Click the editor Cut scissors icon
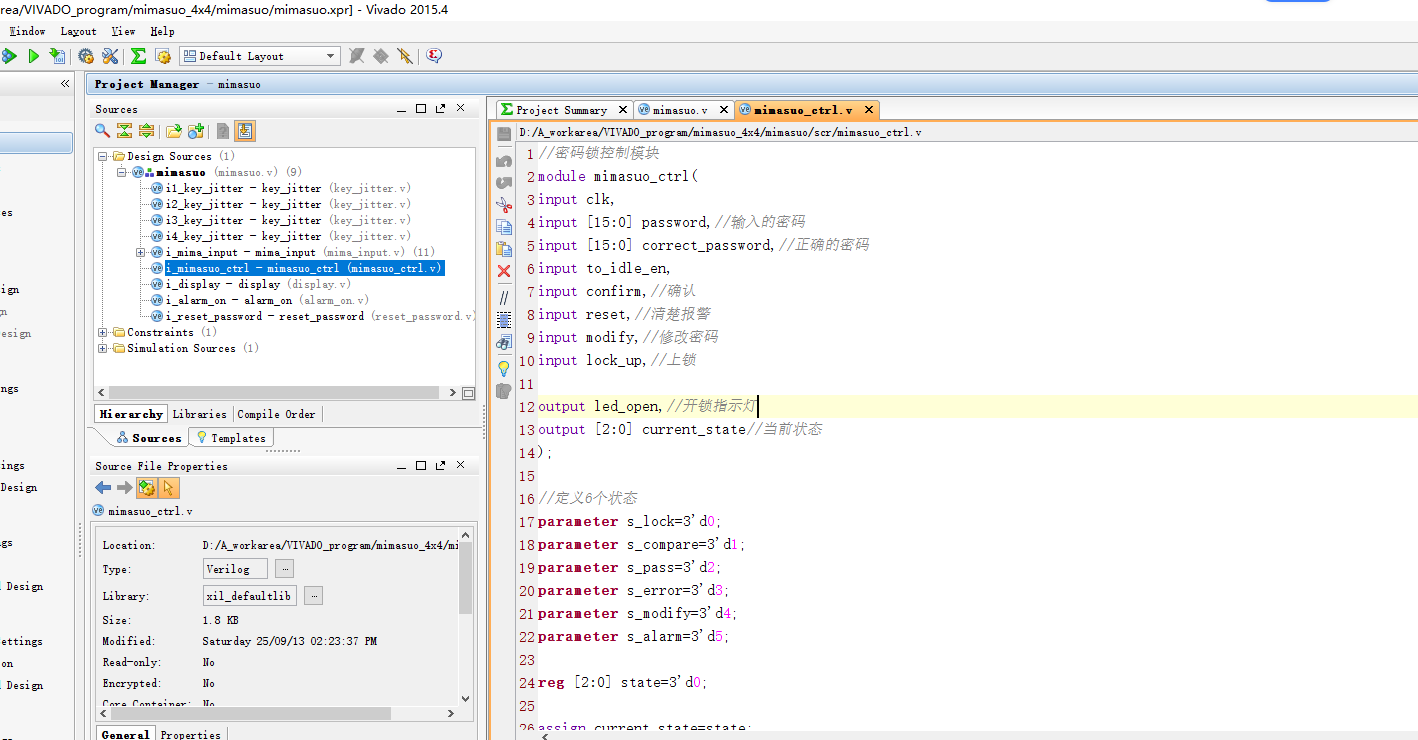The image size is (1418, 740). click(504, 204)
